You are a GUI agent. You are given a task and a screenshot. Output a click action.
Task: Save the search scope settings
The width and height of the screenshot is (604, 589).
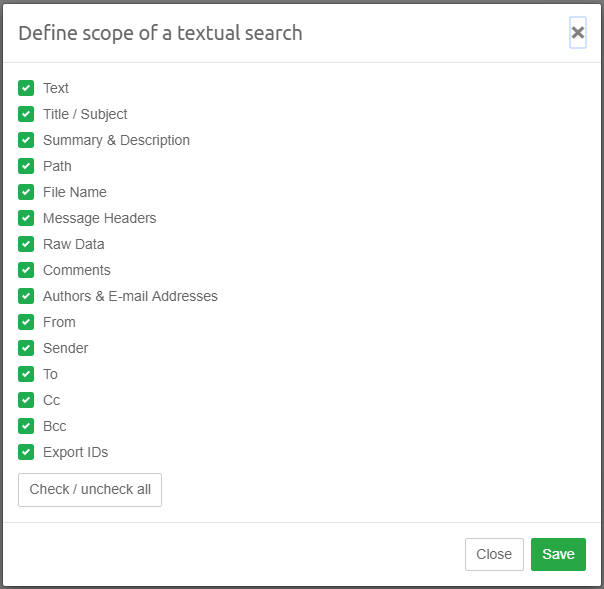[558, 555]
